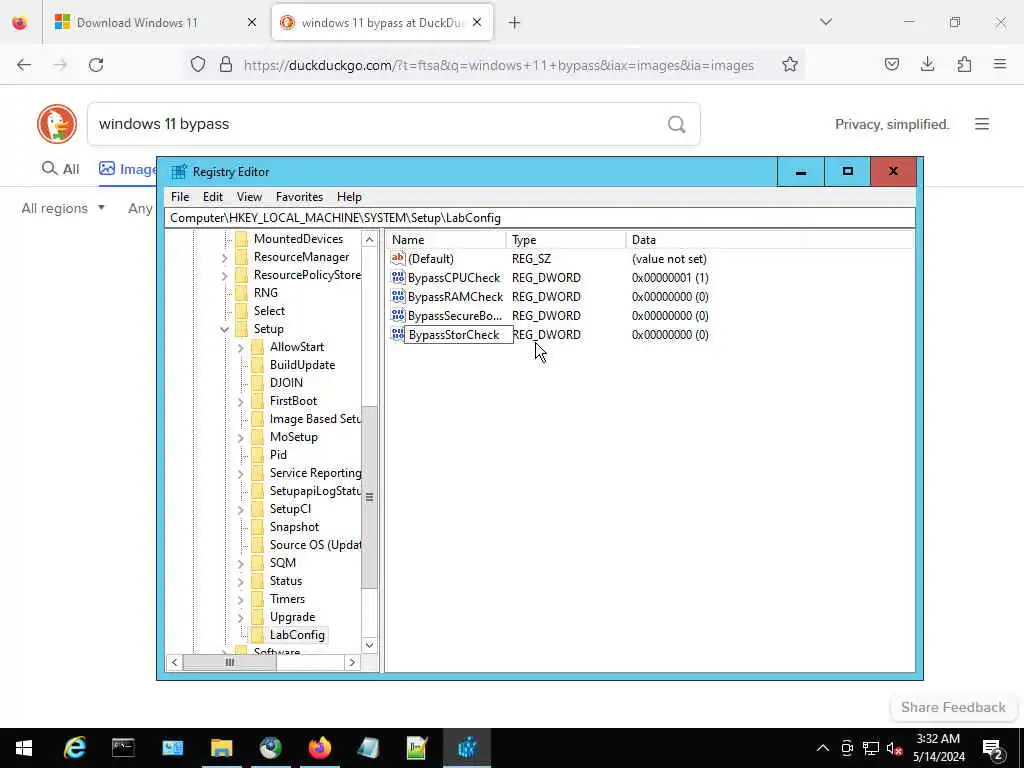
Task: Sort by the Data column header
Action: click(769, 240)
